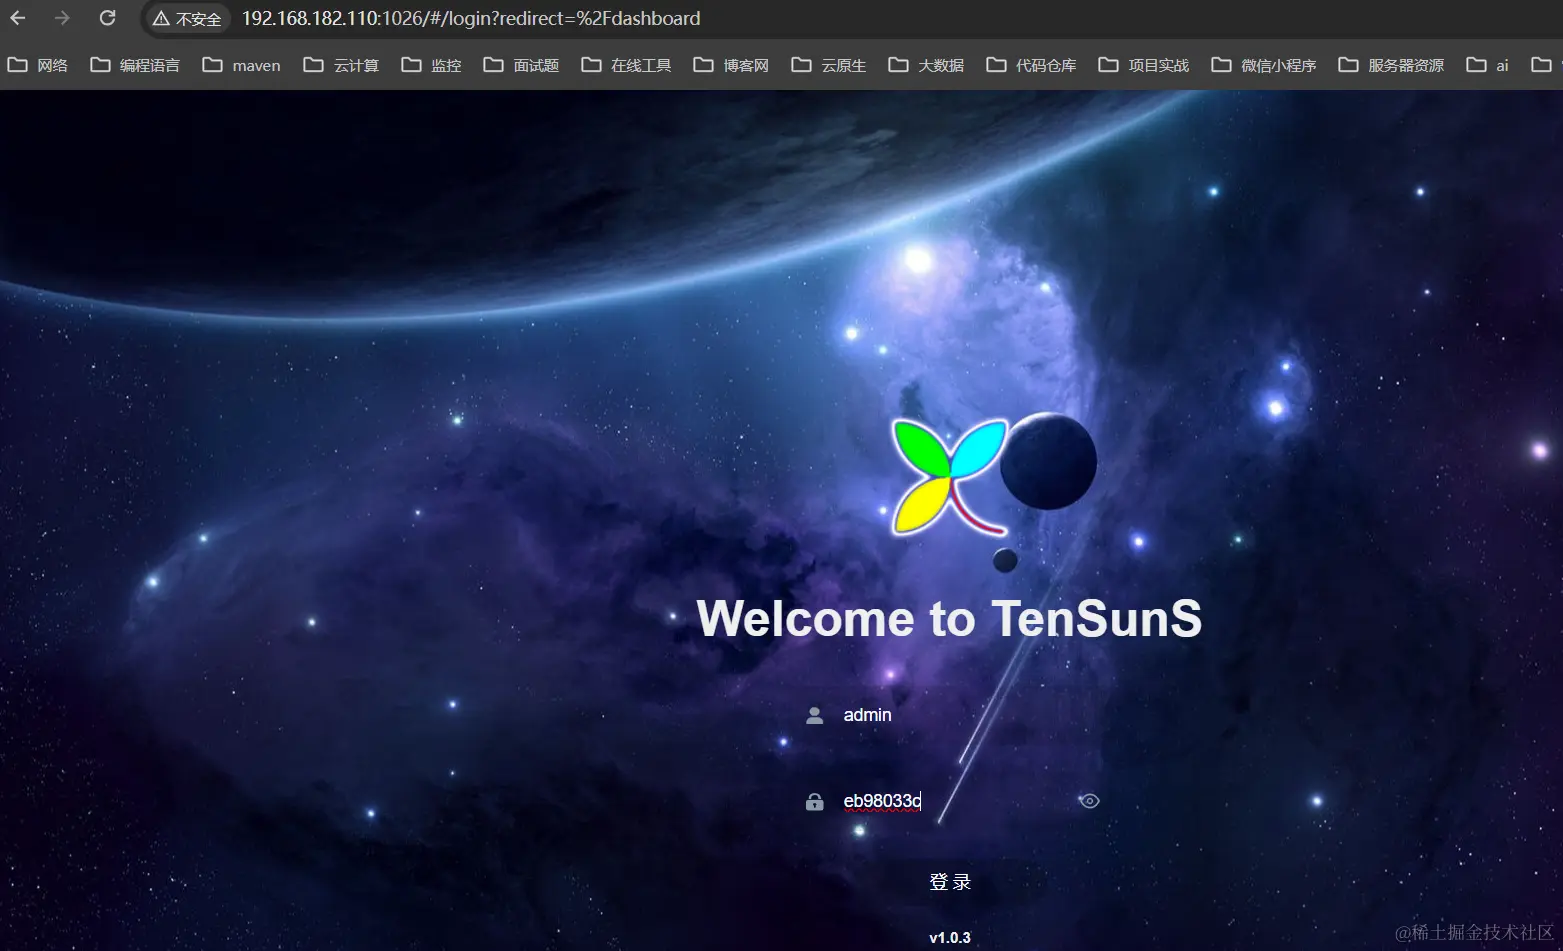The image size is (1563, 951).
Task: Open the 微信小程序 bookmark folder
Action: pyautogui.click(x=1264, y=65)
